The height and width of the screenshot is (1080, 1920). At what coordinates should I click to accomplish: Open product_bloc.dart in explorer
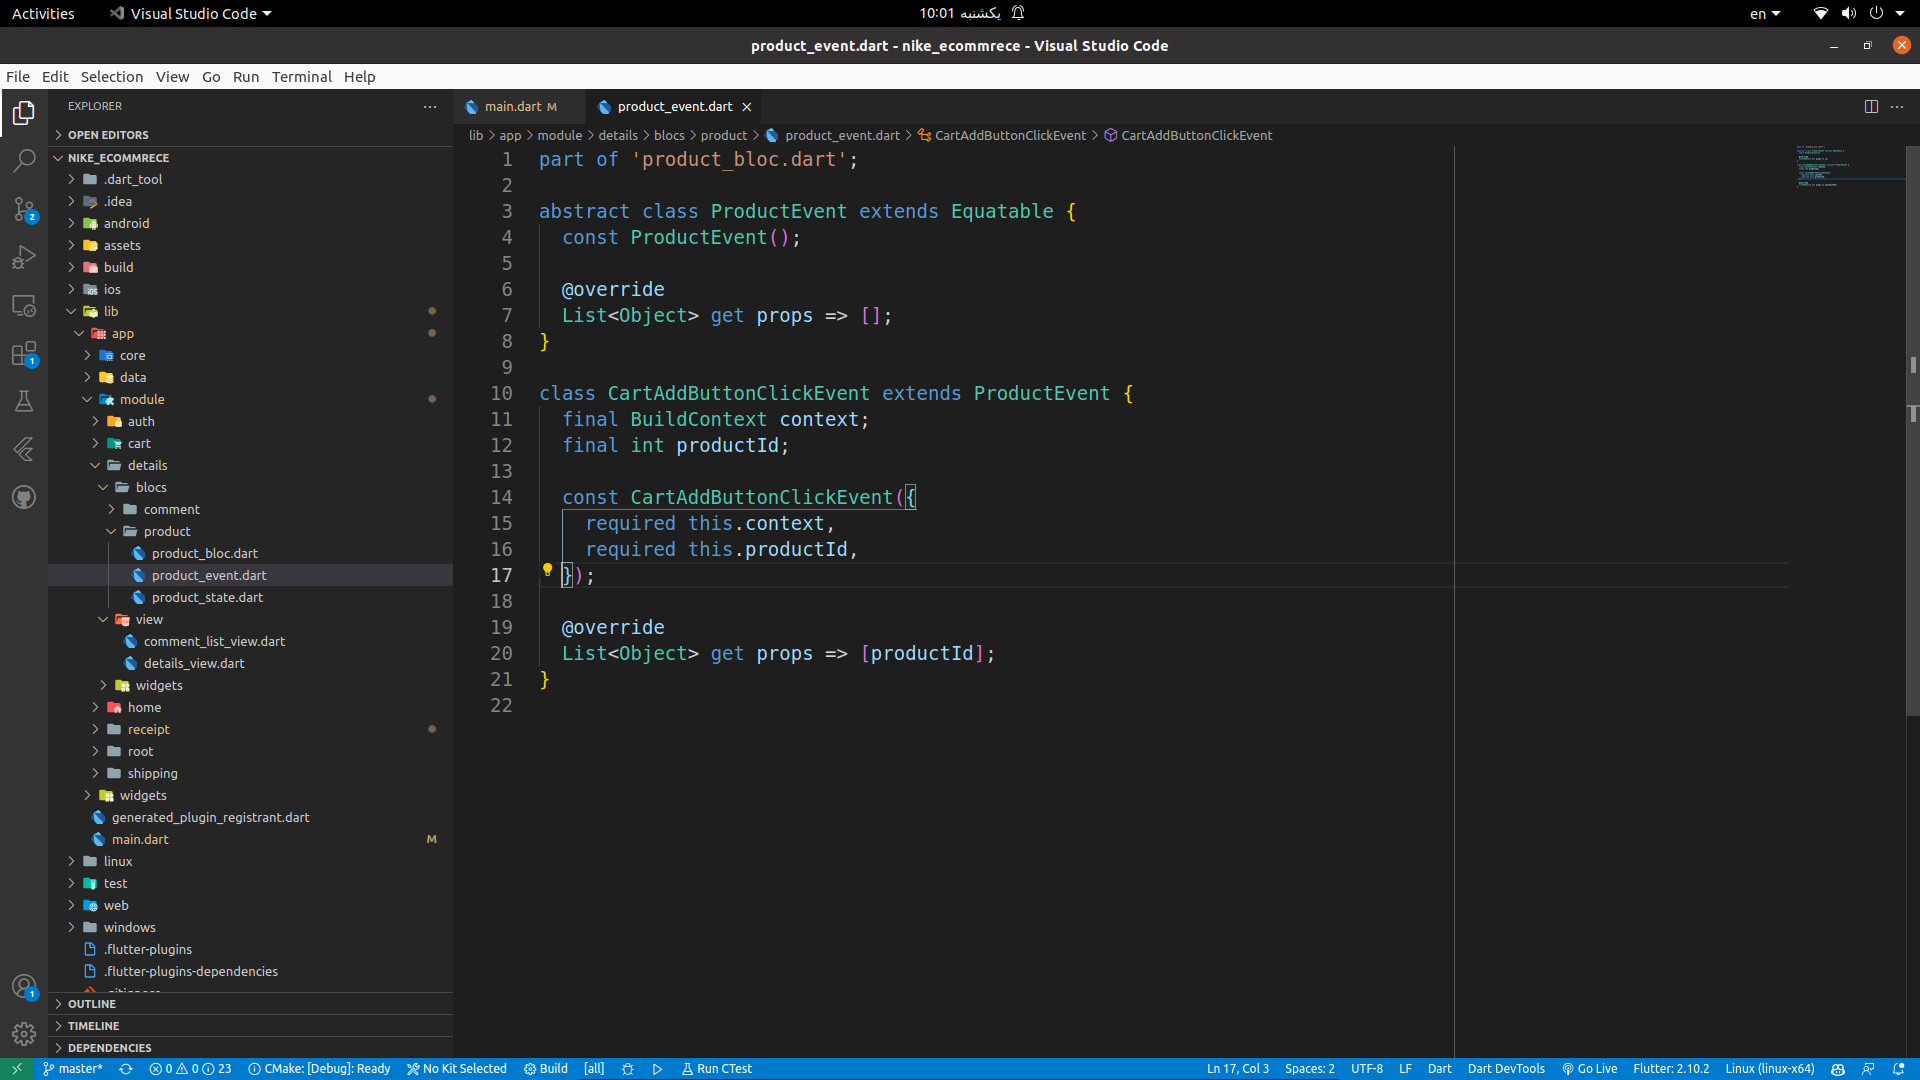250,553
